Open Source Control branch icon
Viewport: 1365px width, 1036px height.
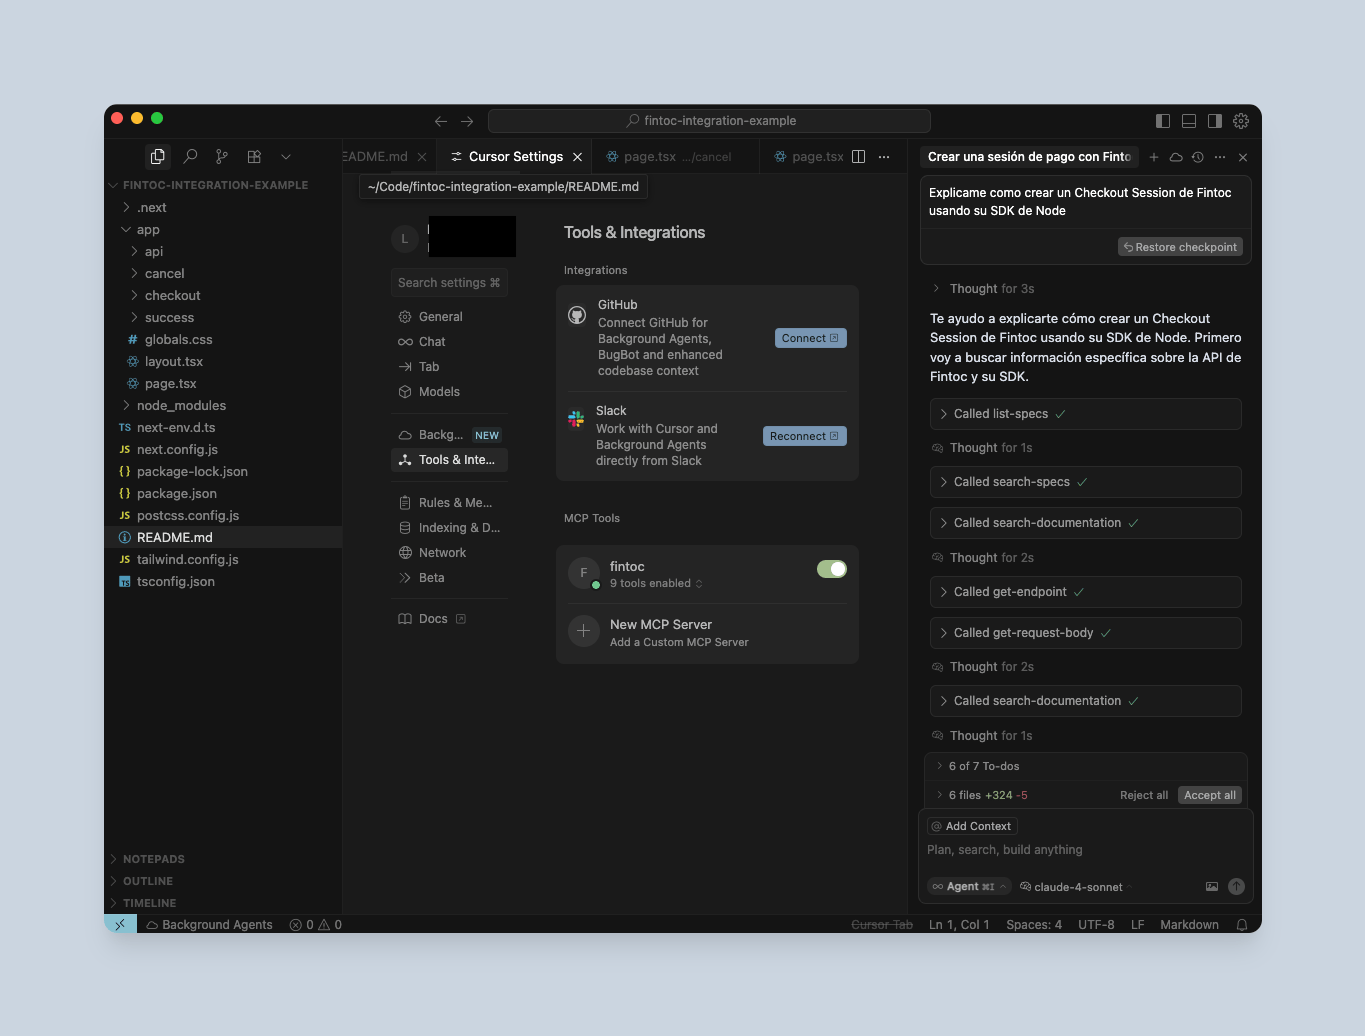coord(222,157)
